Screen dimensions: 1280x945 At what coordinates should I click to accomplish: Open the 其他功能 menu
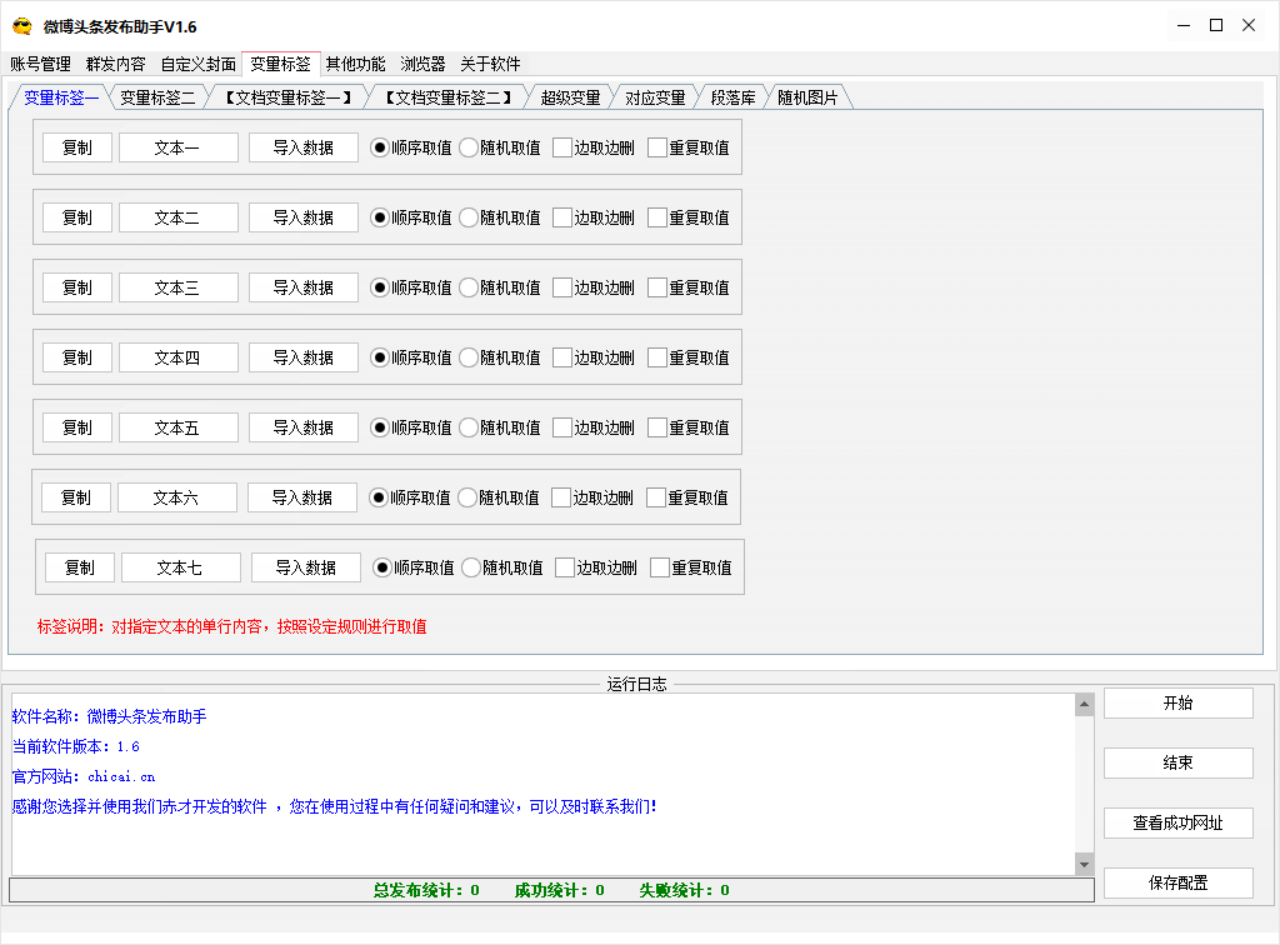coord(356,64)
